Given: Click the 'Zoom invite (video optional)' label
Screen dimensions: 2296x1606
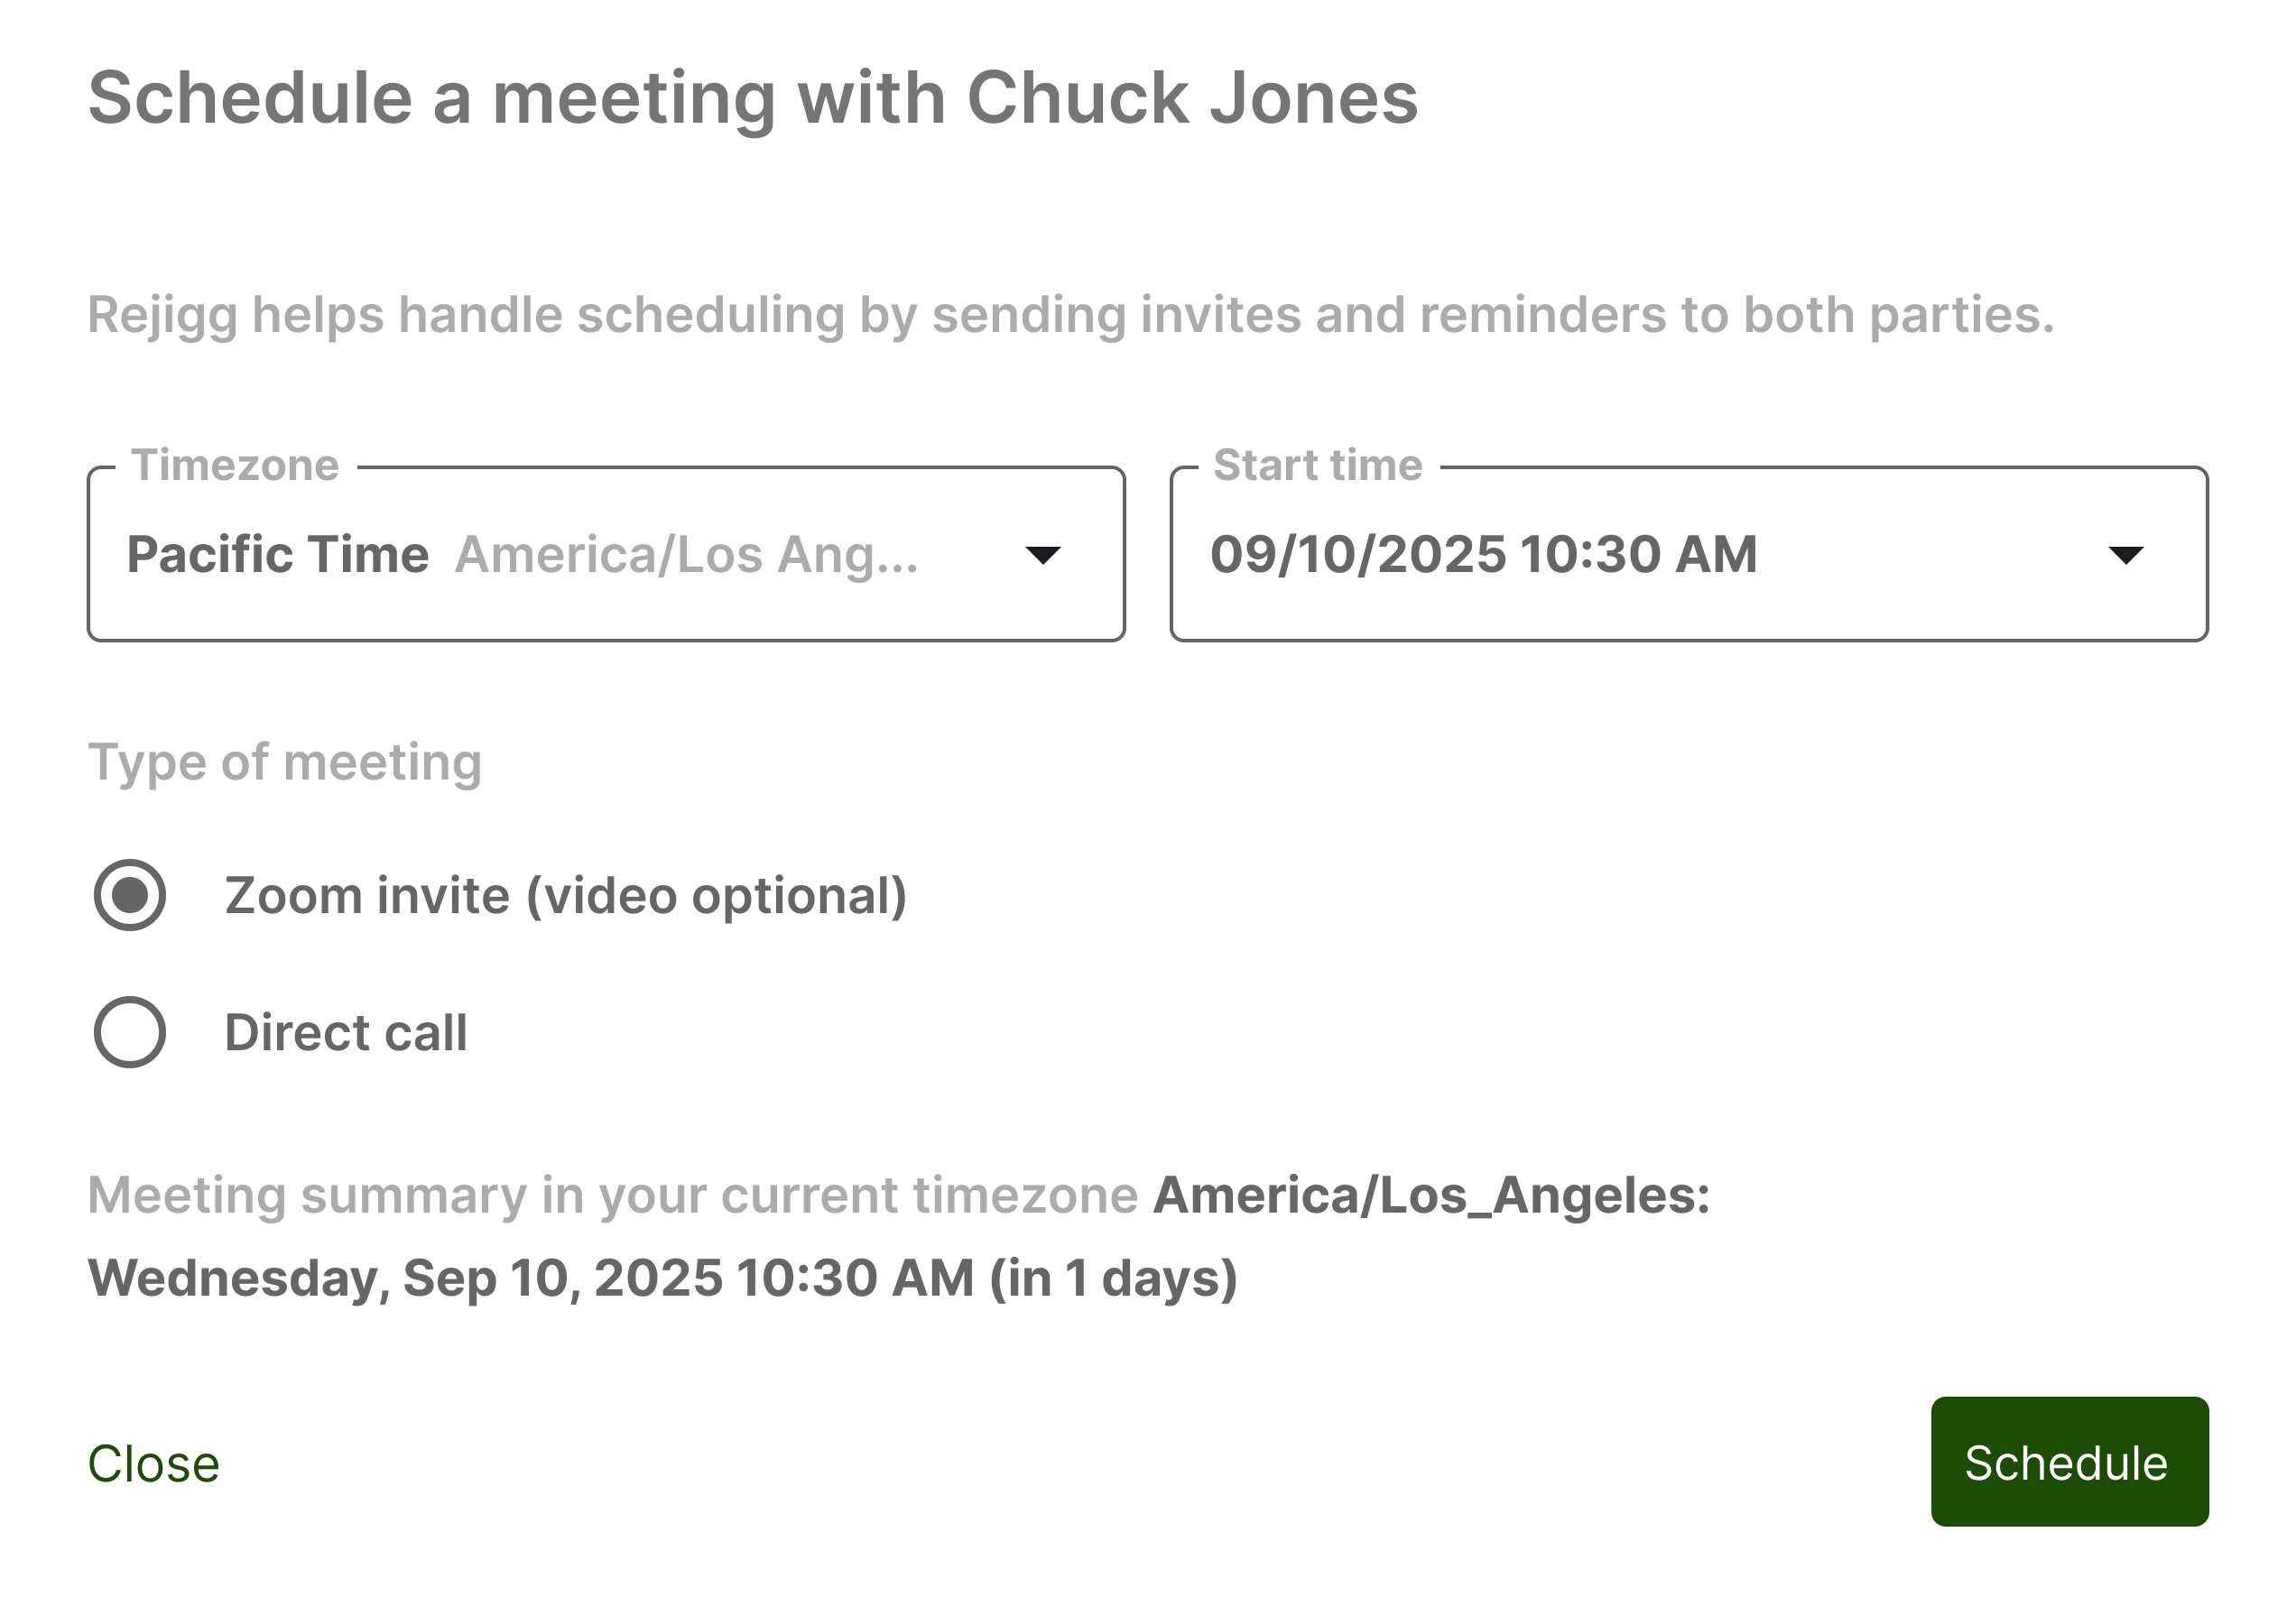Looking at the screenshot, I should (x=565, y=895).
